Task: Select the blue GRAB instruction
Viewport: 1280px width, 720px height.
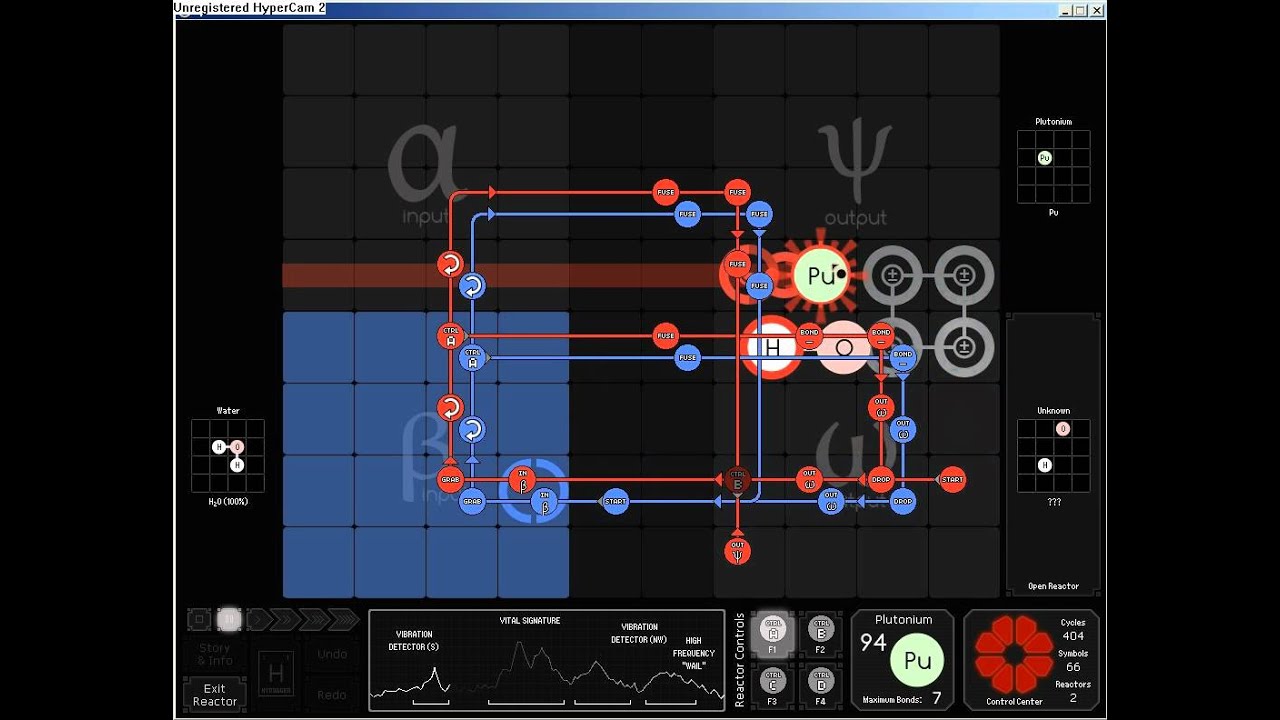Action: click(x=472, y=501)
